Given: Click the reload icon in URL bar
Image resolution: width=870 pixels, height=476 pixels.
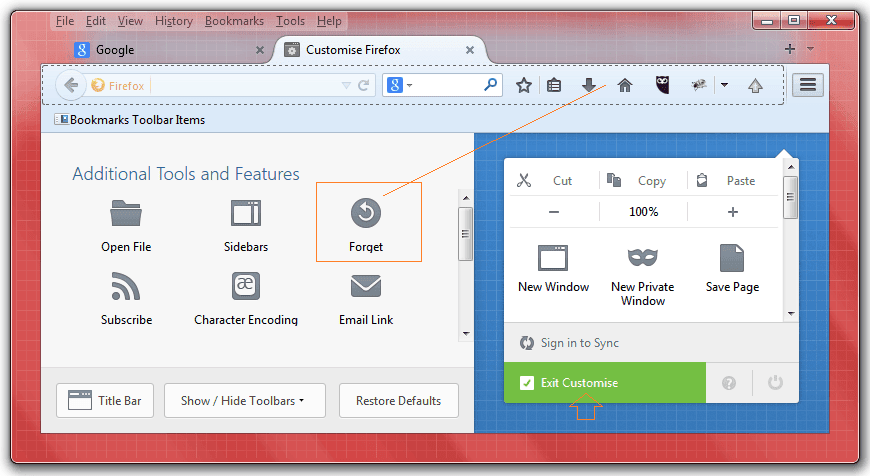Looking at the screenshot, I should (x=363, y=85).
